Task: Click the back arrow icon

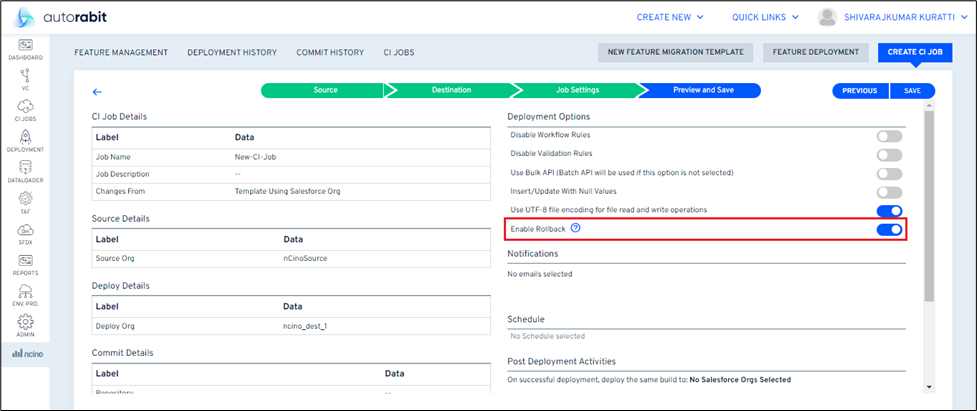Action: click(97, 91)
